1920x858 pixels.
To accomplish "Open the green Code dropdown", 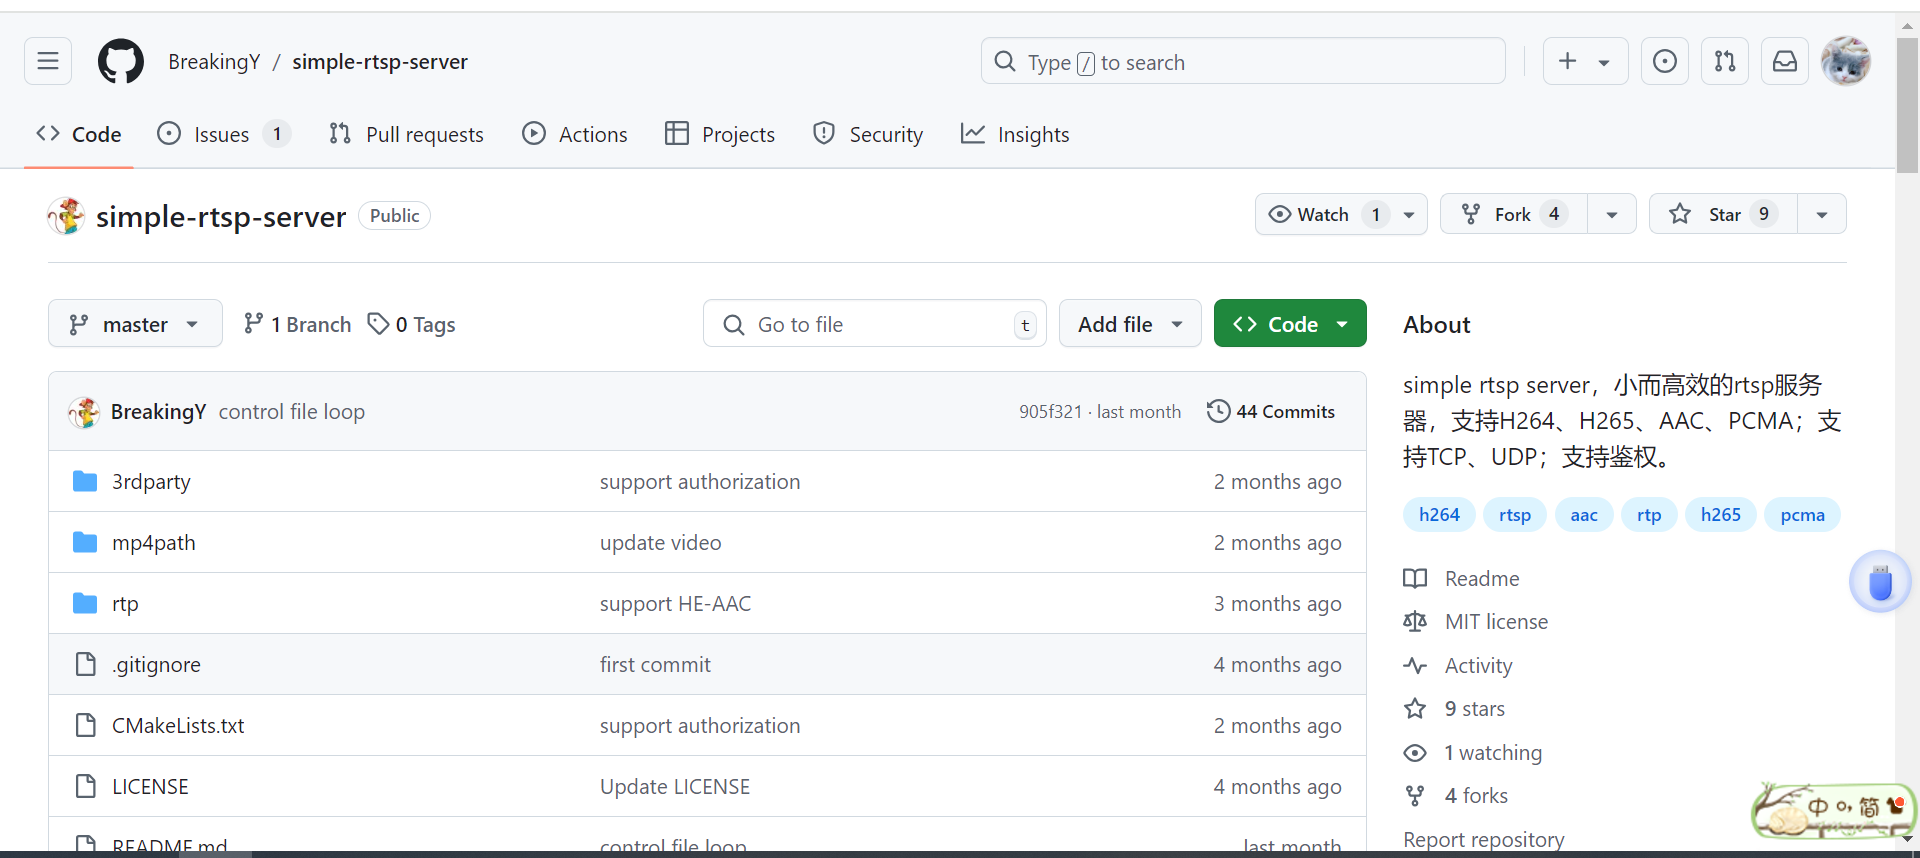I will (1289, 325).
